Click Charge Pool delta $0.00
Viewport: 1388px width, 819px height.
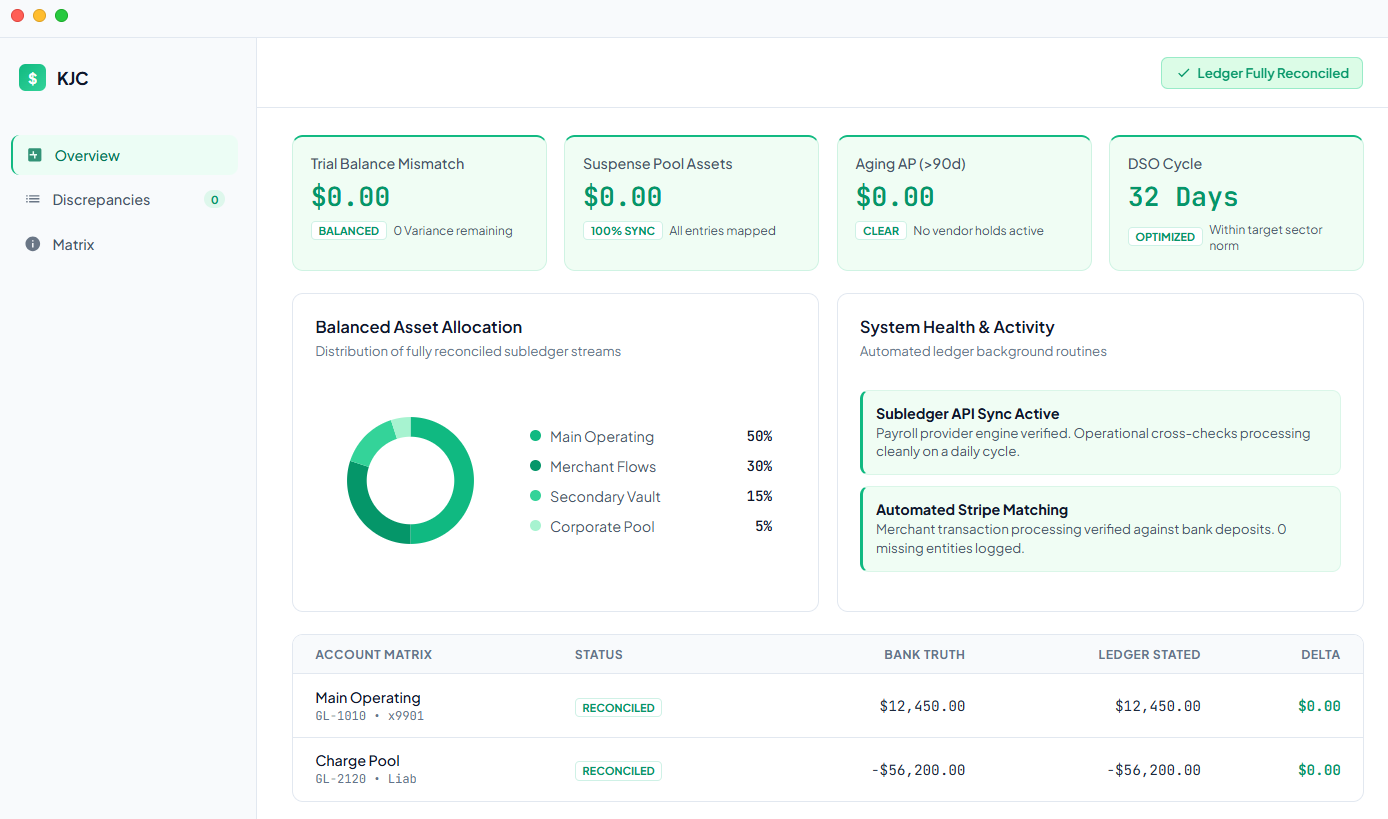pyautogui.click(x=1319, y=770)
